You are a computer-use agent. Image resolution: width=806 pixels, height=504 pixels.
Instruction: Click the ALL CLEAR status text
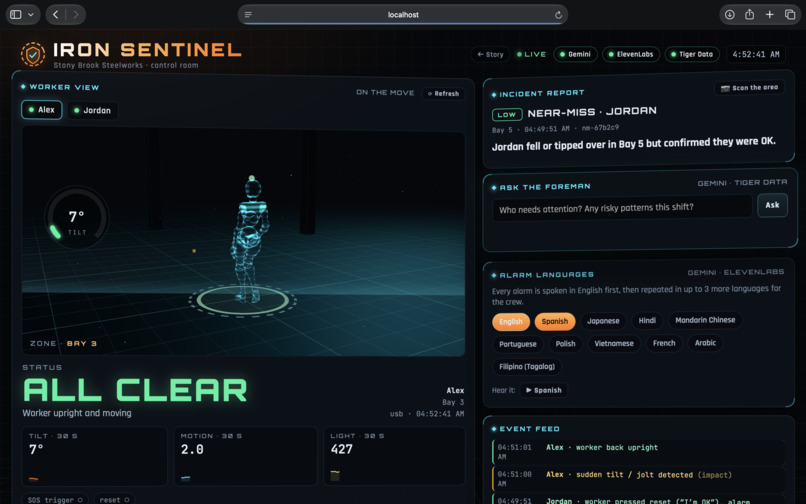click(x=135, y=390)
